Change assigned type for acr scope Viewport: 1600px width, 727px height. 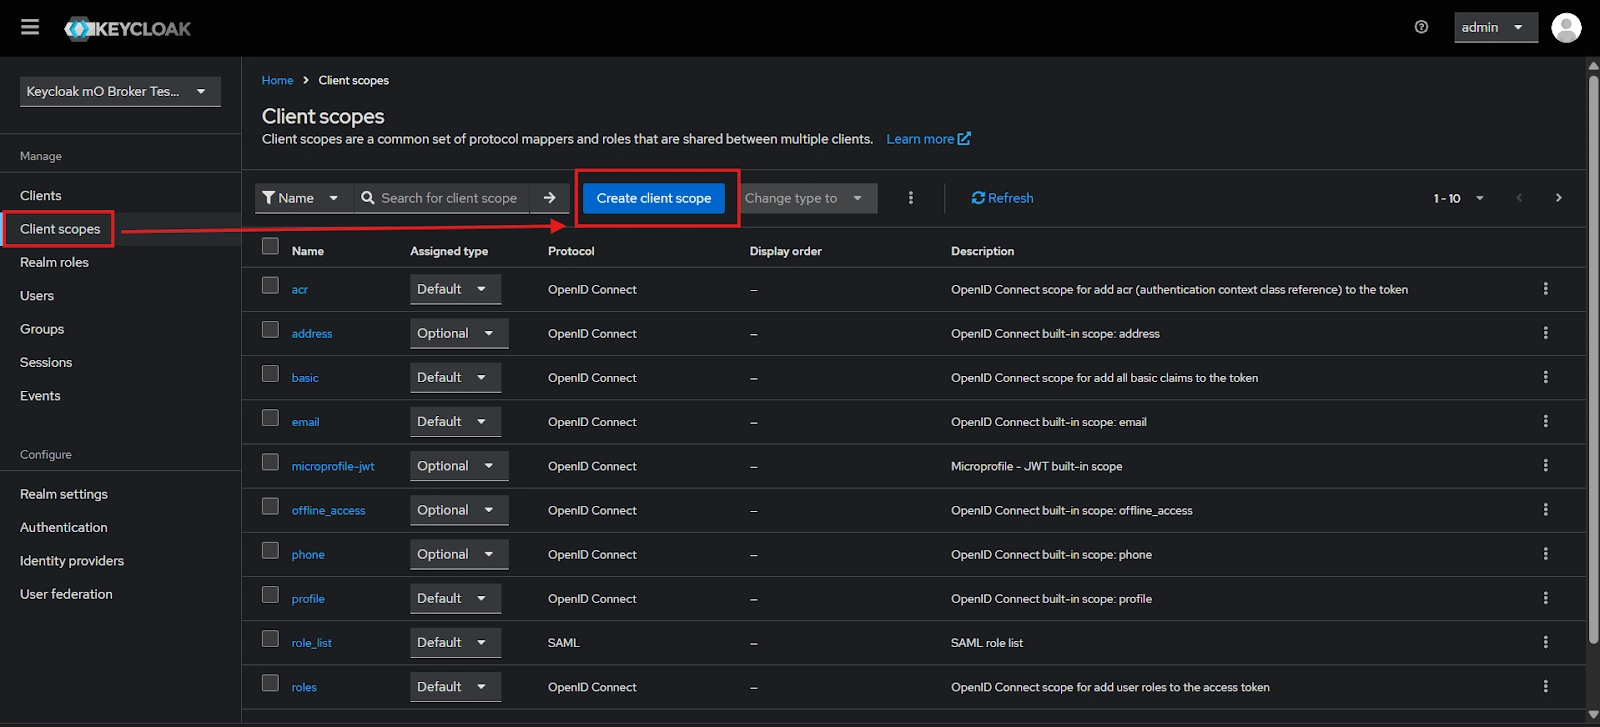pyautogui.click(x=455, y=289)
